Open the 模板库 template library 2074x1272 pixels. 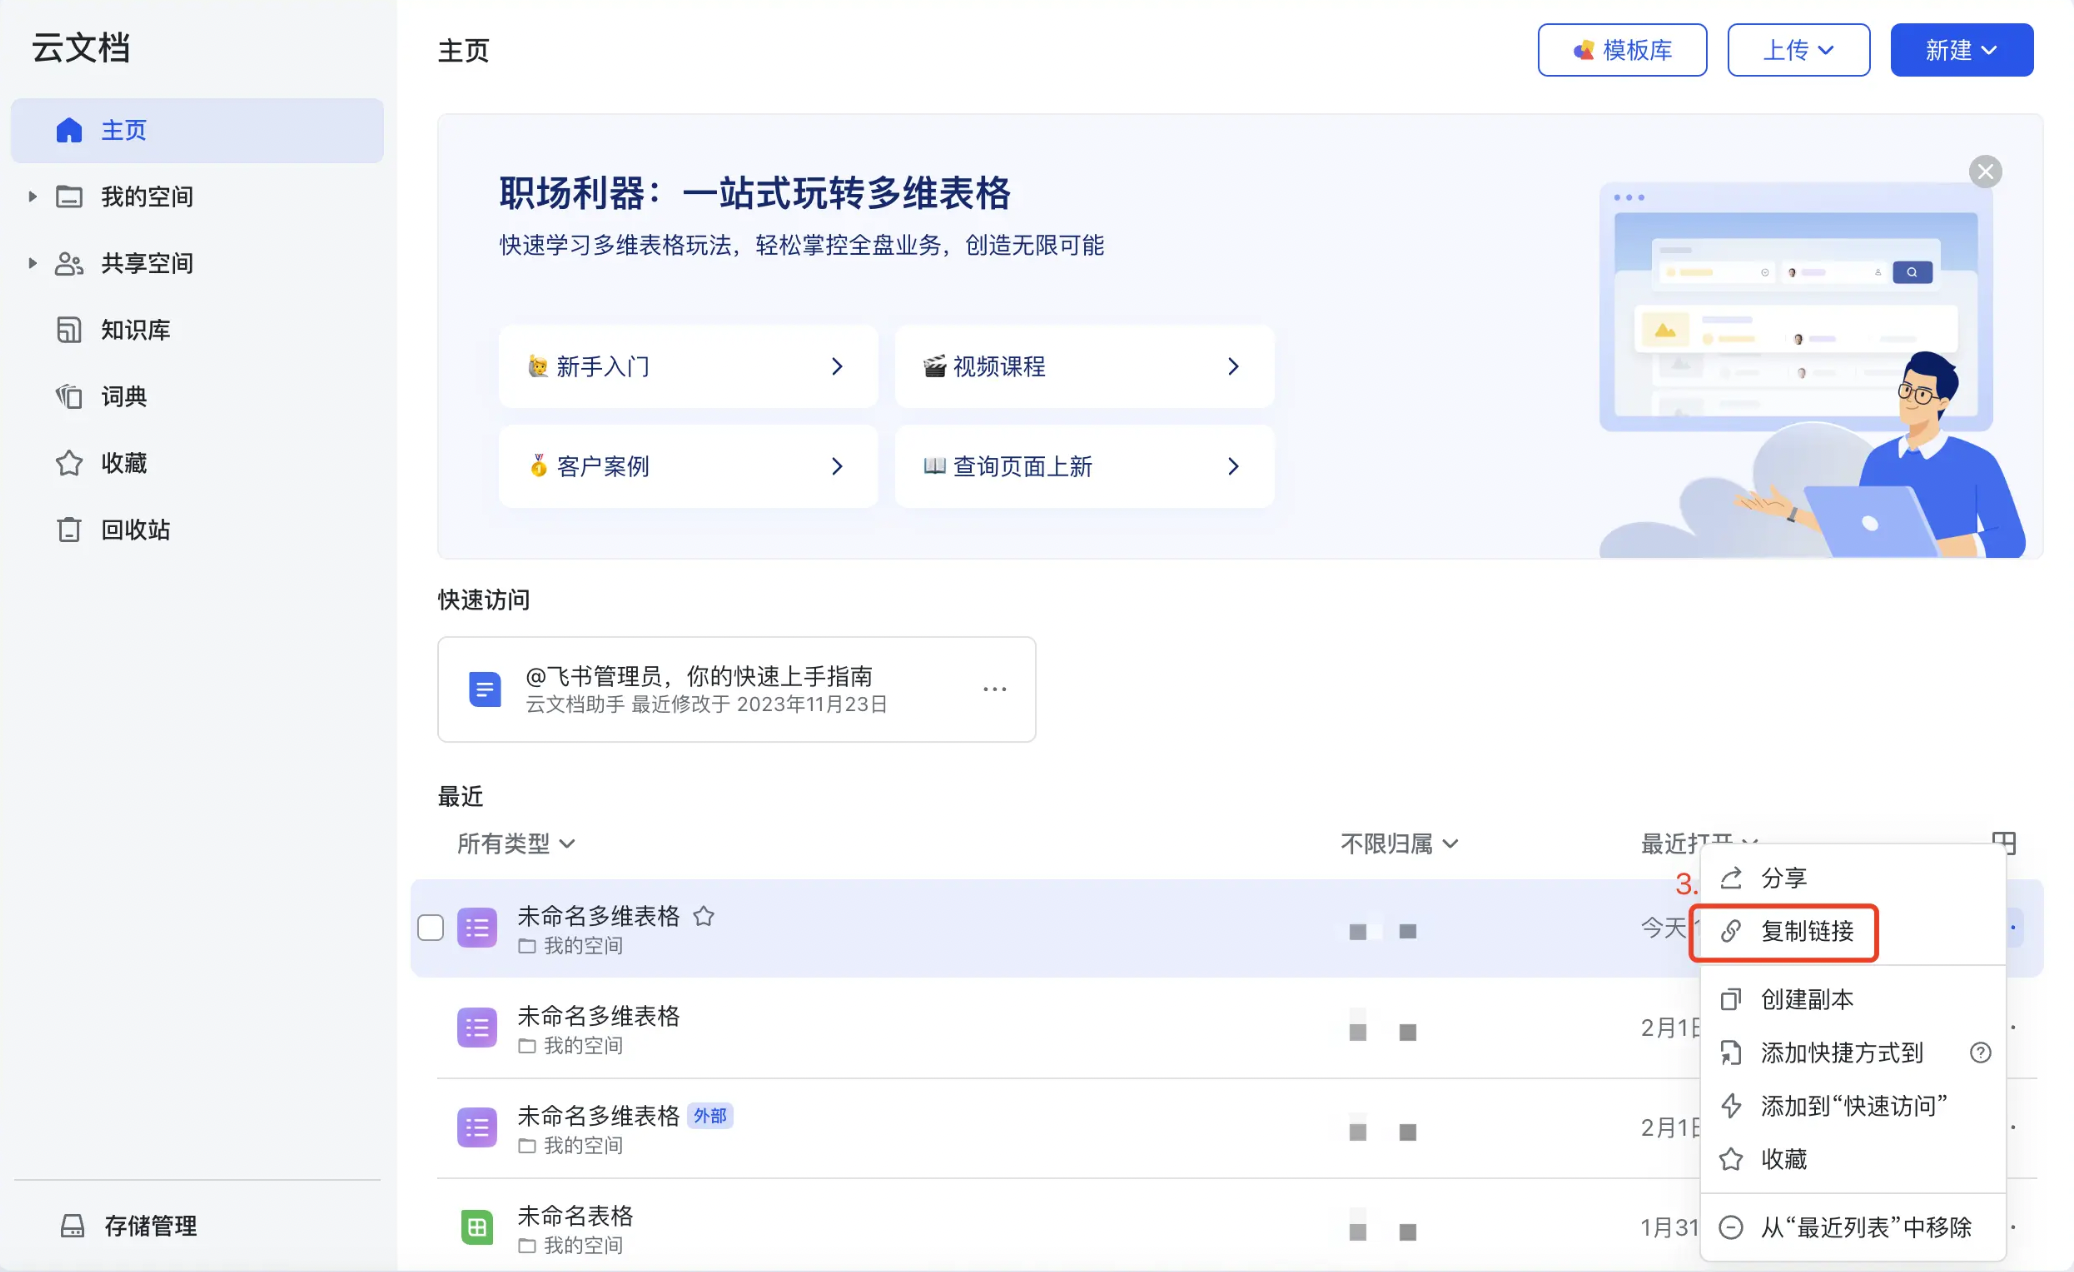pos(1622,50)
